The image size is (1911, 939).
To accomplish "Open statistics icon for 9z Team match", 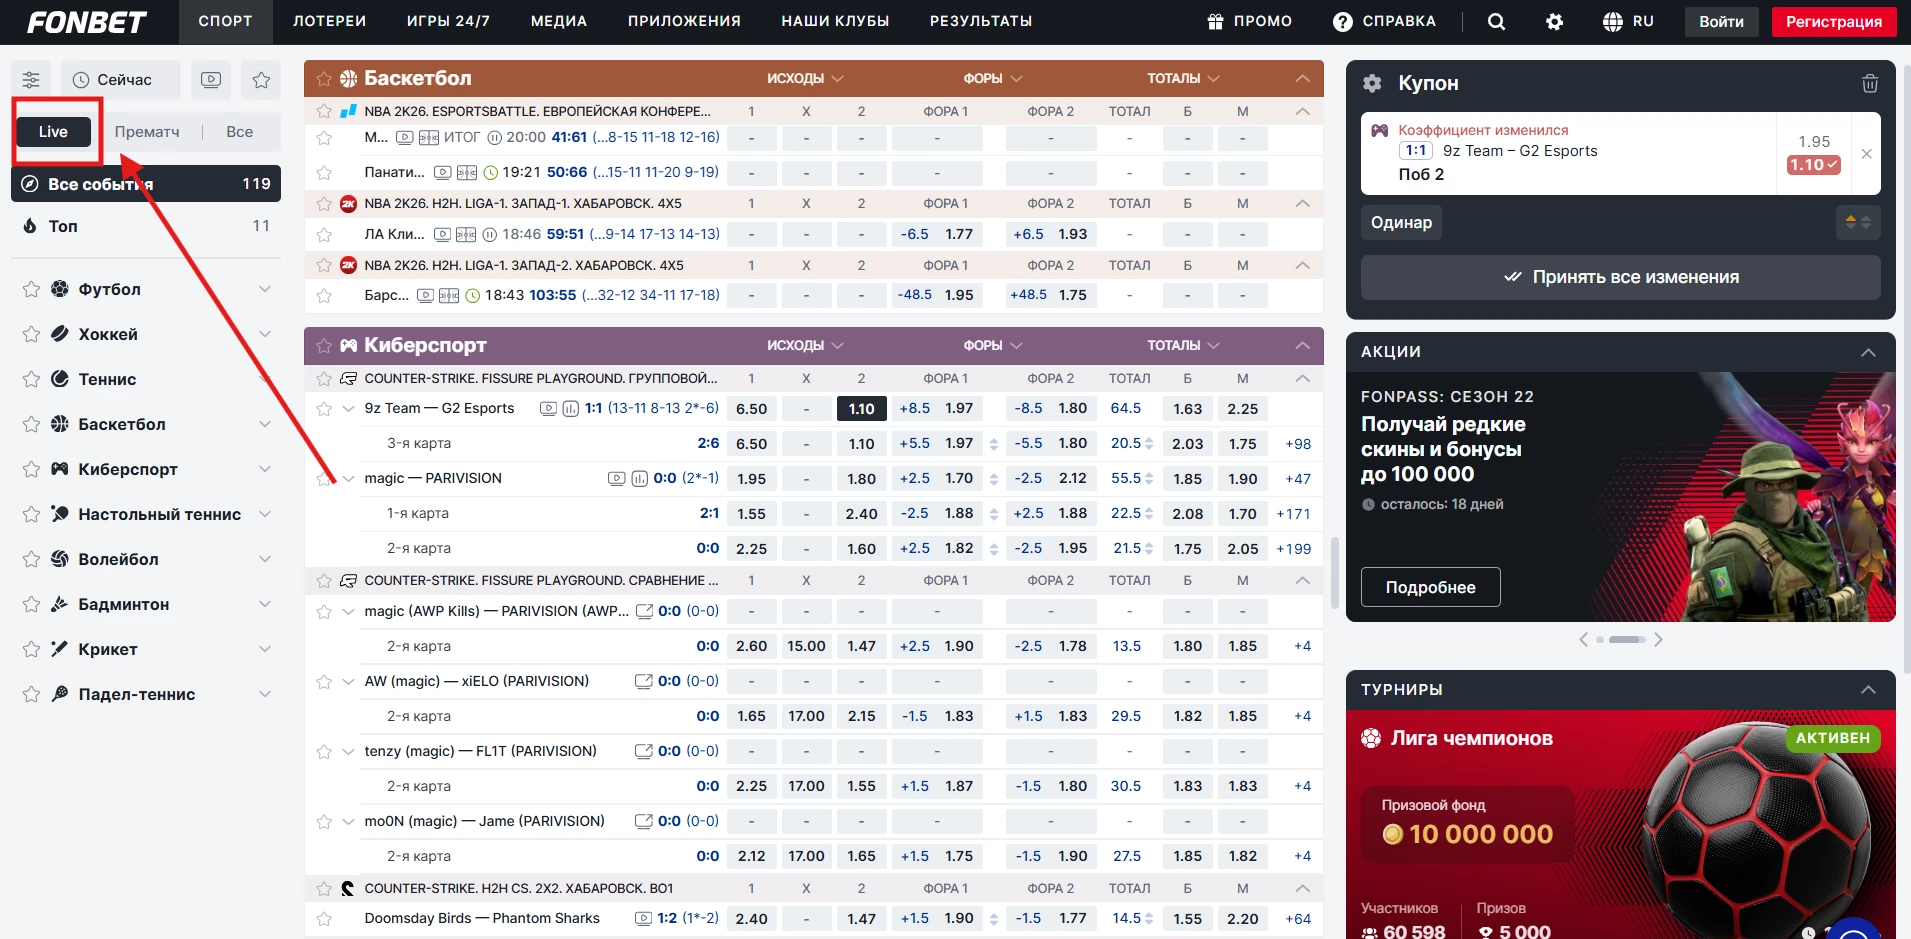I will [571, 408].
